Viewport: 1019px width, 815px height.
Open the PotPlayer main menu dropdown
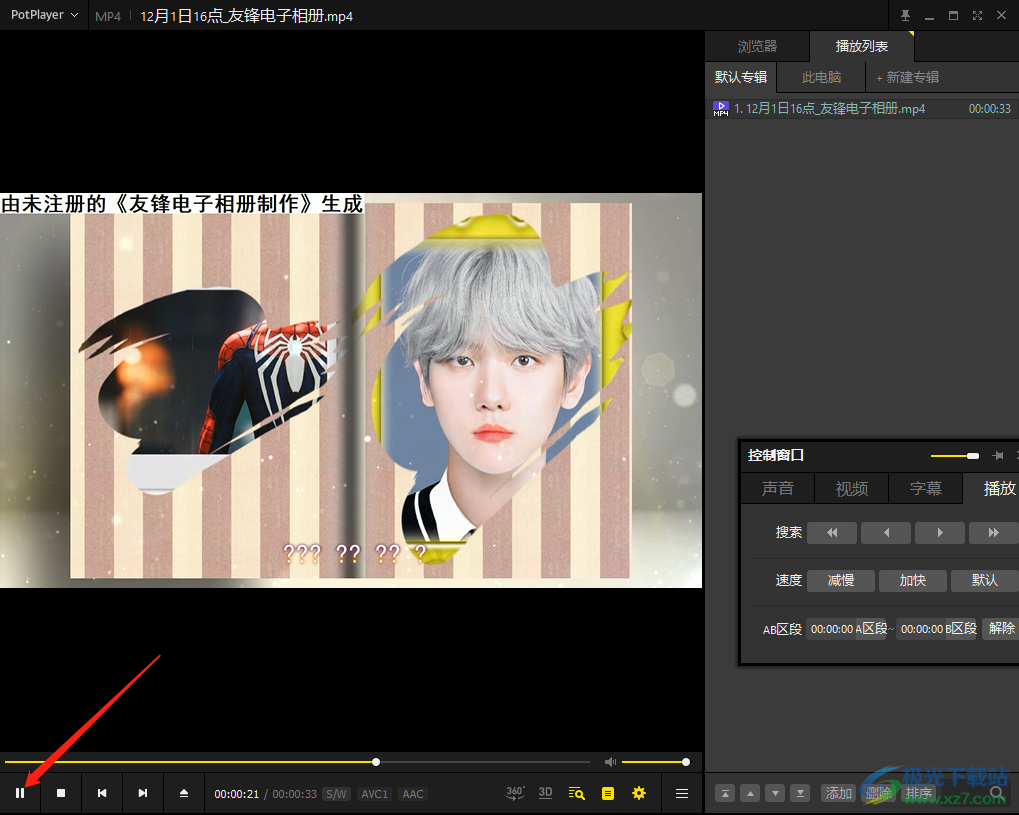(44, 15)
